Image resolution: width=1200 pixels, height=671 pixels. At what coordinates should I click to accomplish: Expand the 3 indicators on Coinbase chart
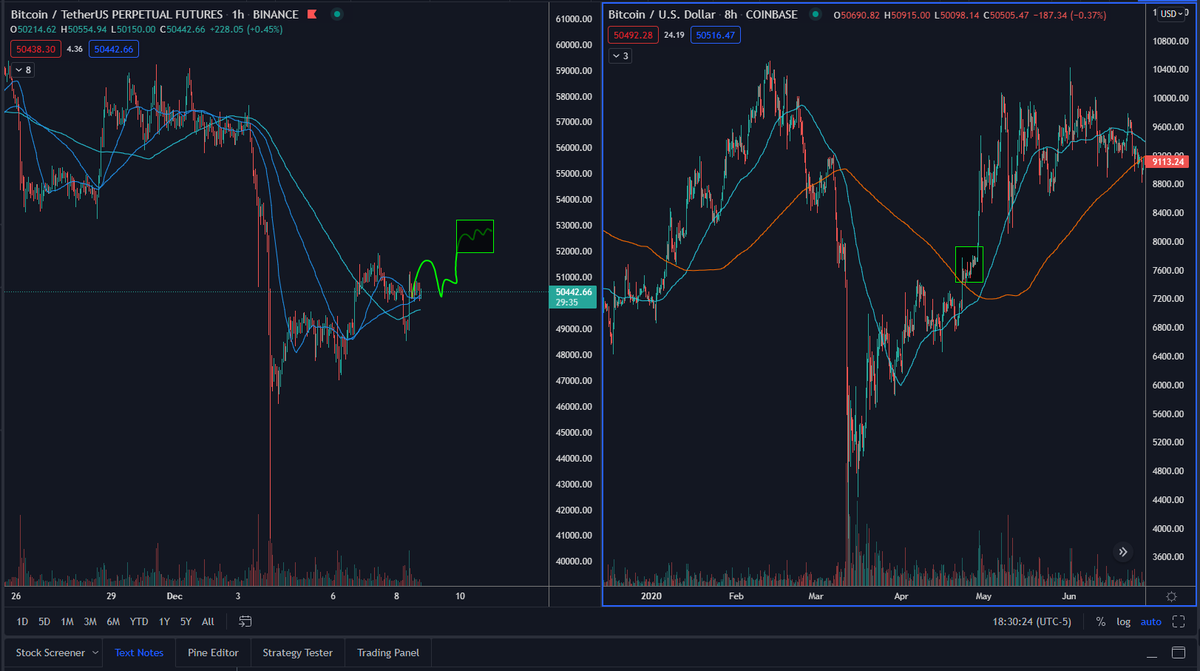point(620,56)
